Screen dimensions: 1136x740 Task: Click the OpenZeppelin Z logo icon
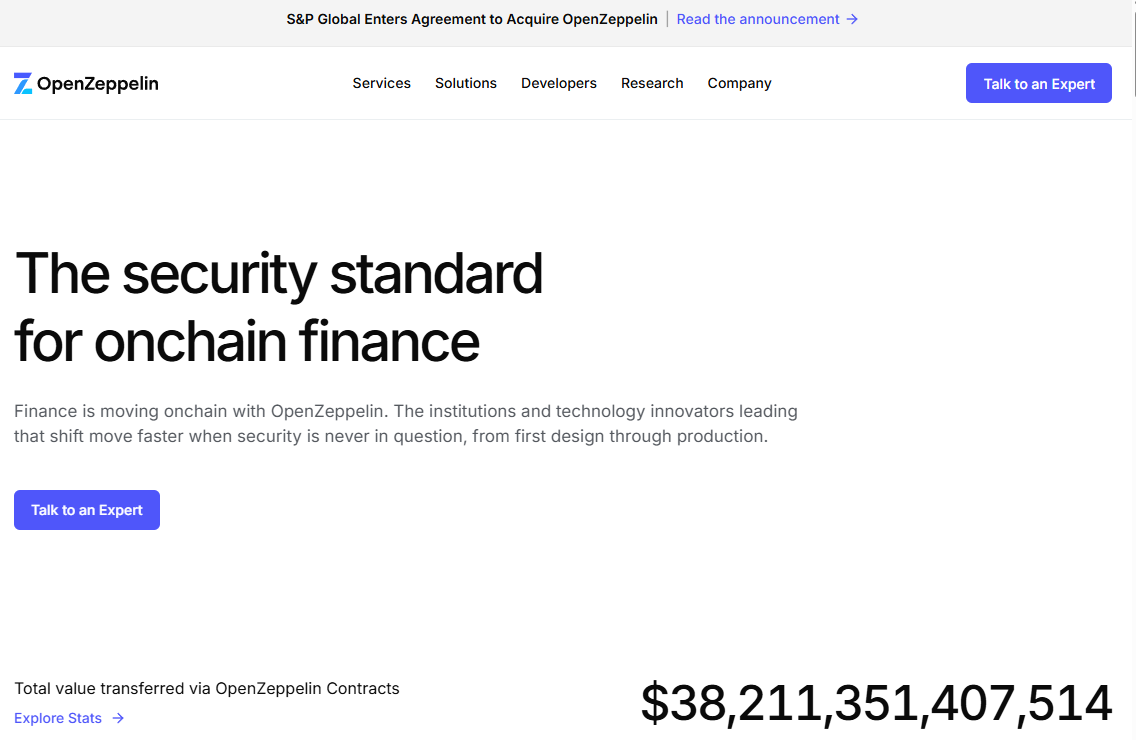23,83
